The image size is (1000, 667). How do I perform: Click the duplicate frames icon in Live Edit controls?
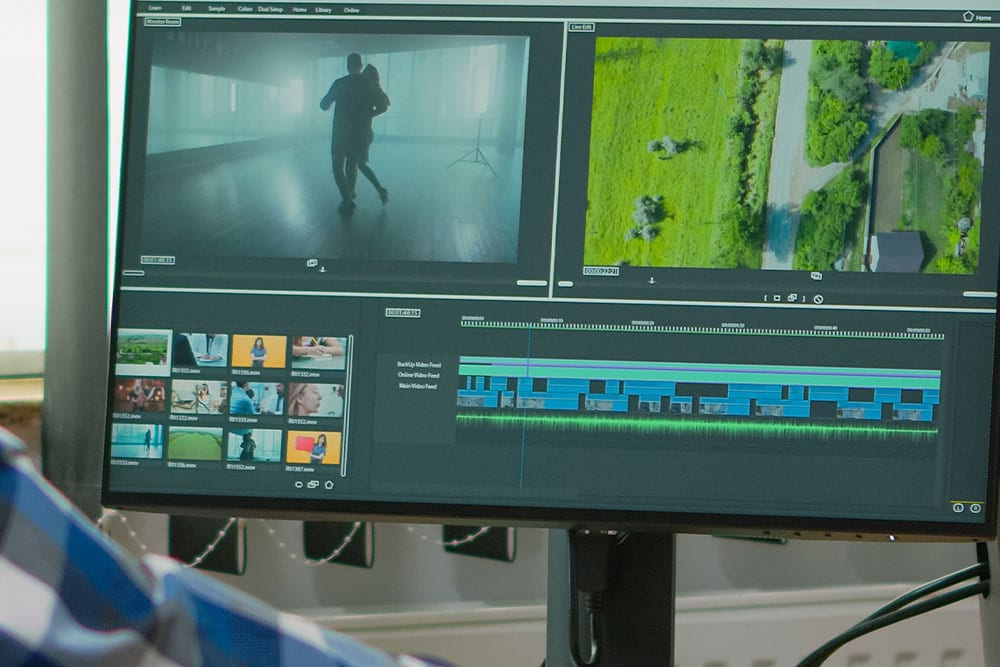792,298
